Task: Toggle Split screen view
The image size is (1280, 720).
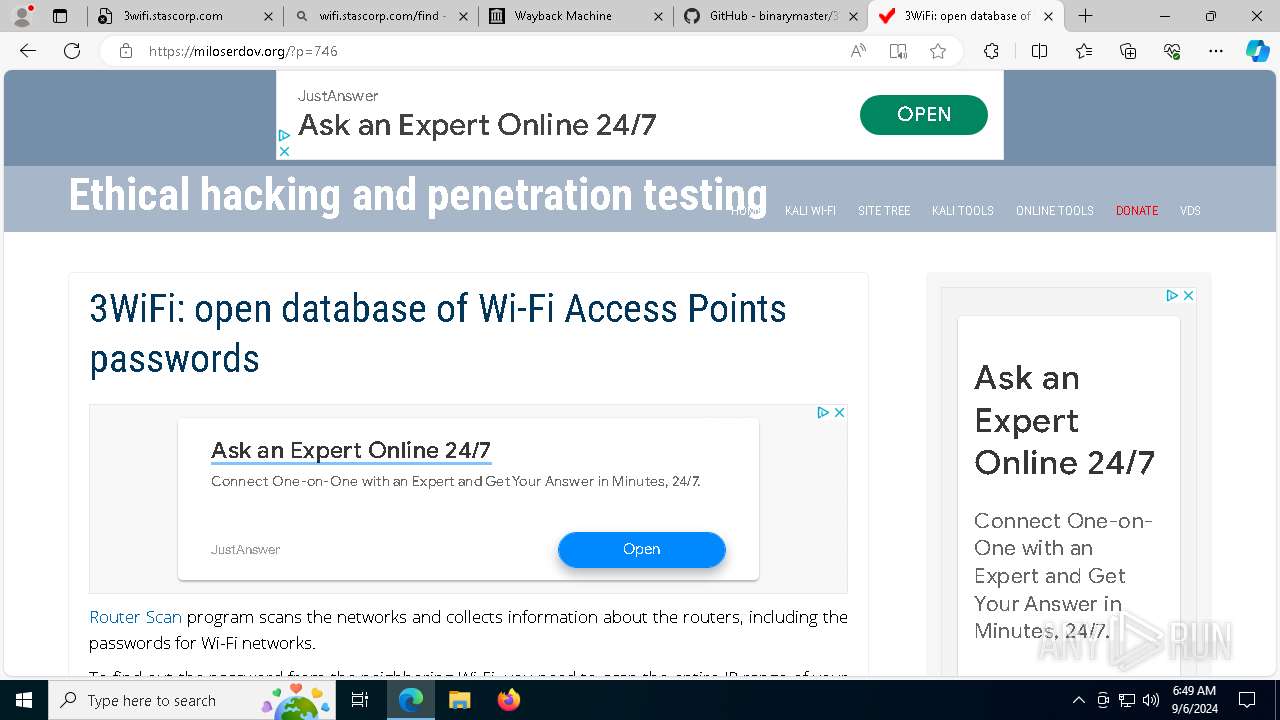Action: click(1039, 51)
